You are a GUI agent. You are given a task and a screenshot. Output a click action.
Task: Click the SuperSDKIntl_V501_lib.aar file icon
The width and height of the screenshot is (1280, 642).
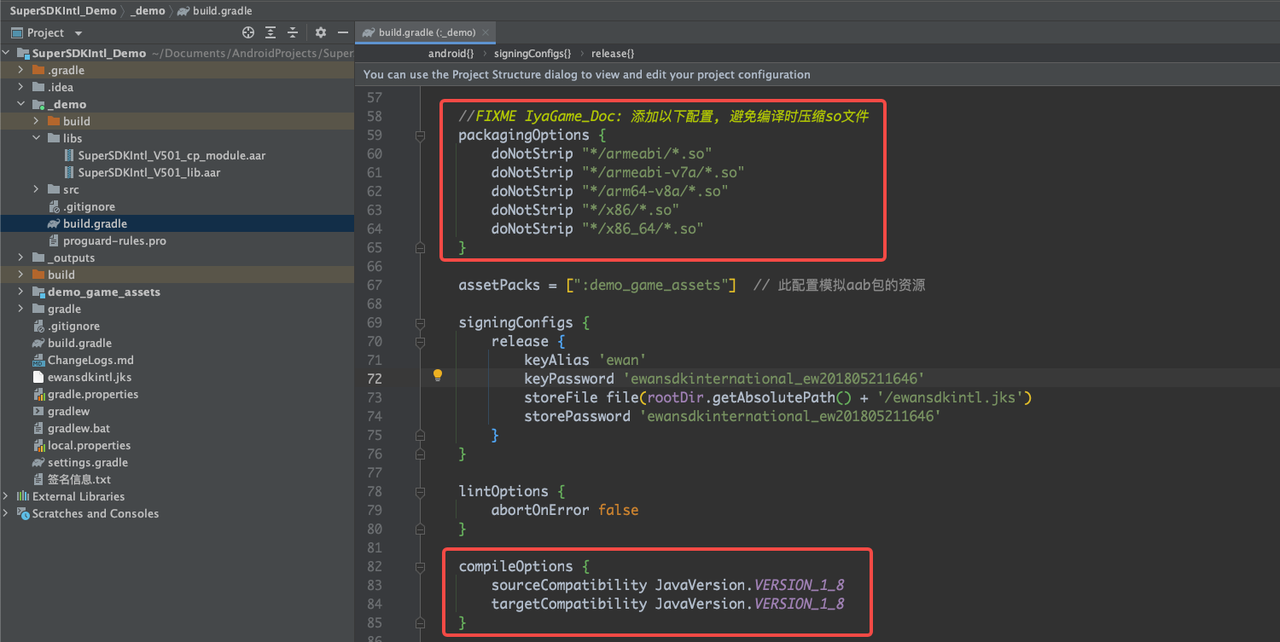[69, 173]
